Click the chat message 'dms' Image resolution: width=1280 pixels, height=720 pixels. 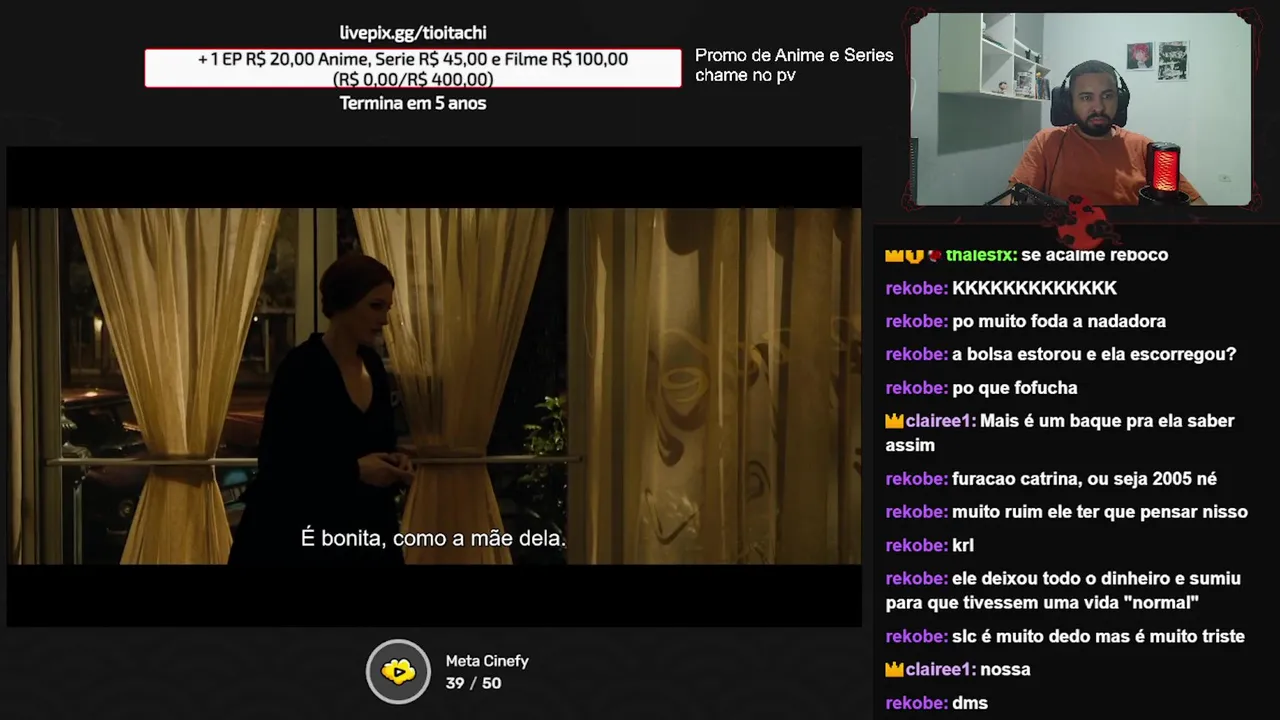[x=970, y=703]
